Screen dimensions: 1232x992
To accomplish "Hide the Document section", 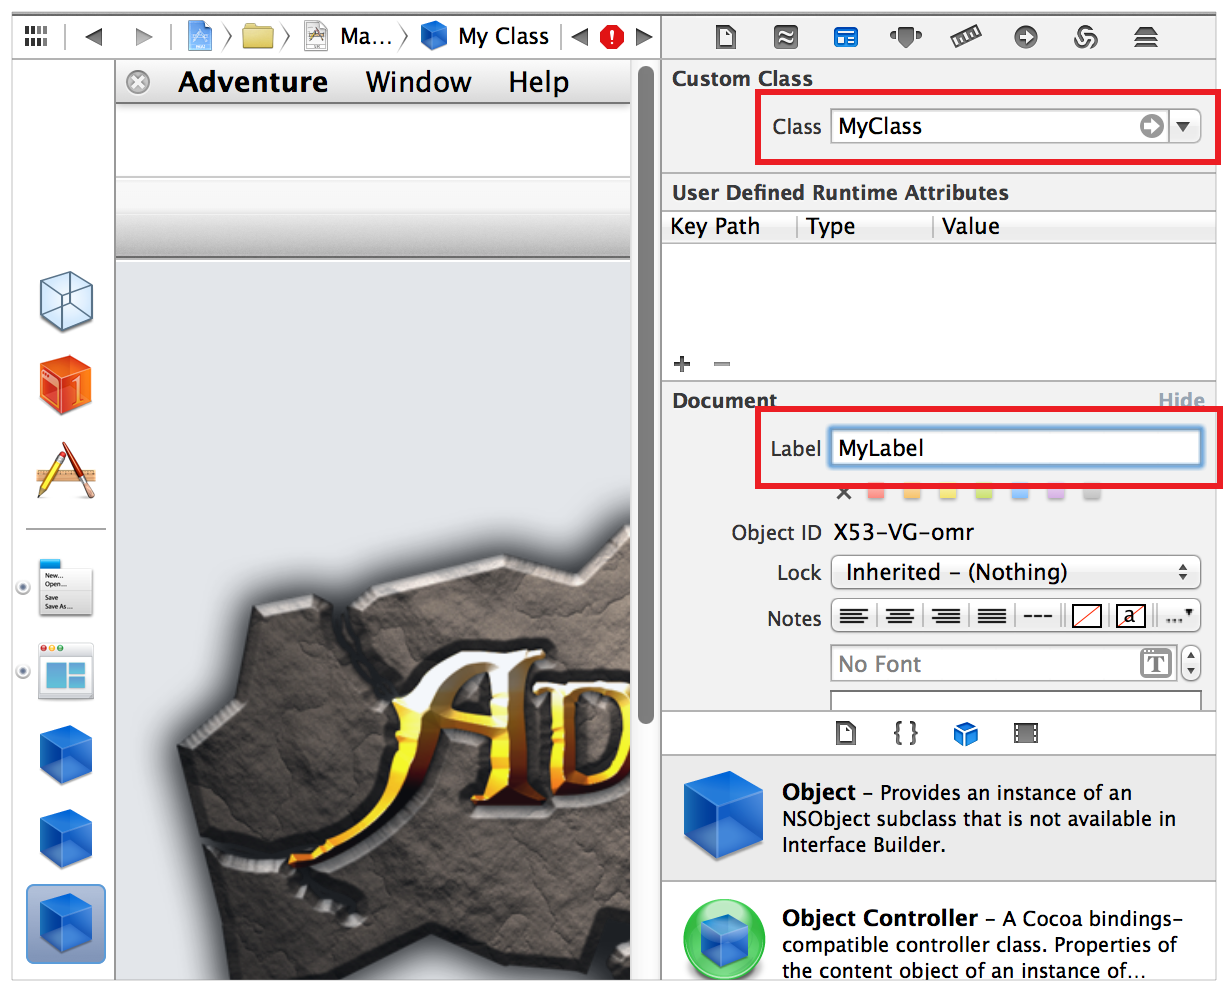I will (1181, 400).
